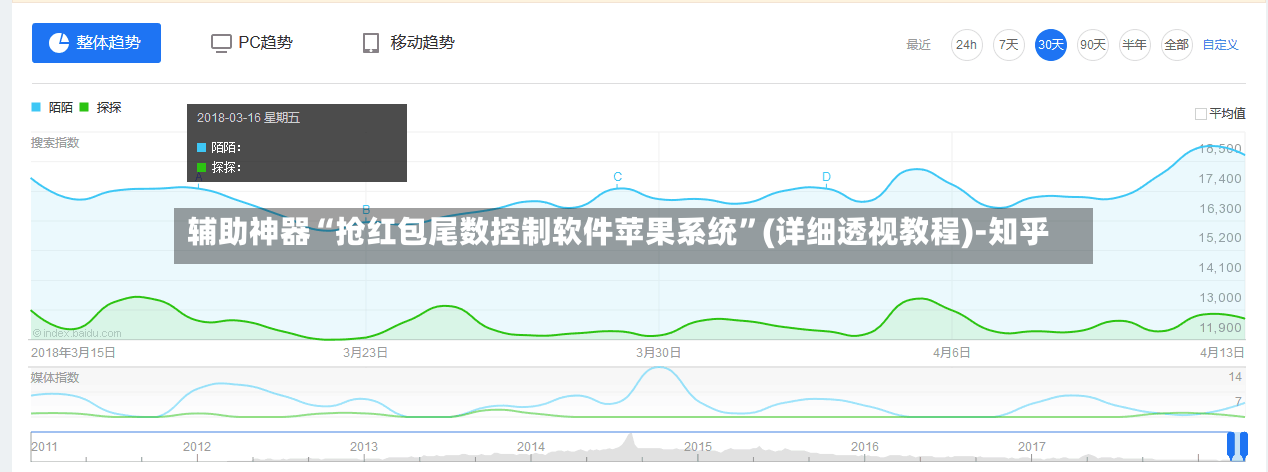Click the 2018-03-16 星期五 tooltip date
Image resolution: width=1268 pixels, height=472 pixels.
coord(248,118)
